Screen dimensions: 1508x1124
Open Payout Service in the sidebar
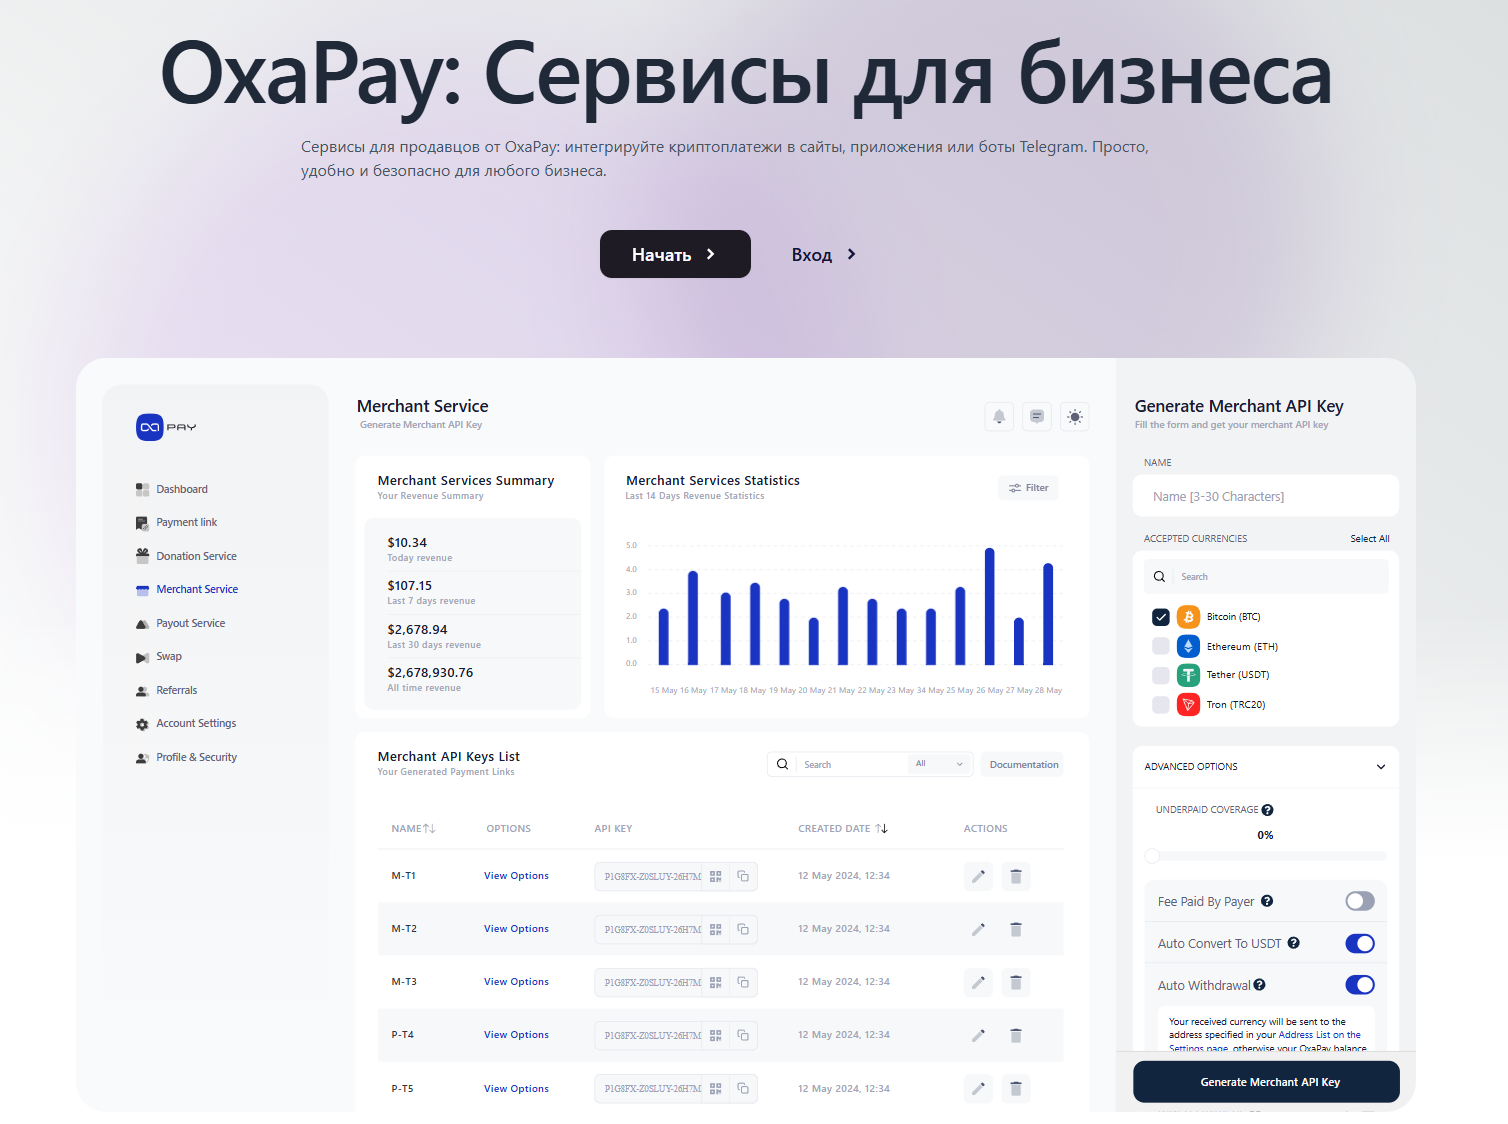180,623
